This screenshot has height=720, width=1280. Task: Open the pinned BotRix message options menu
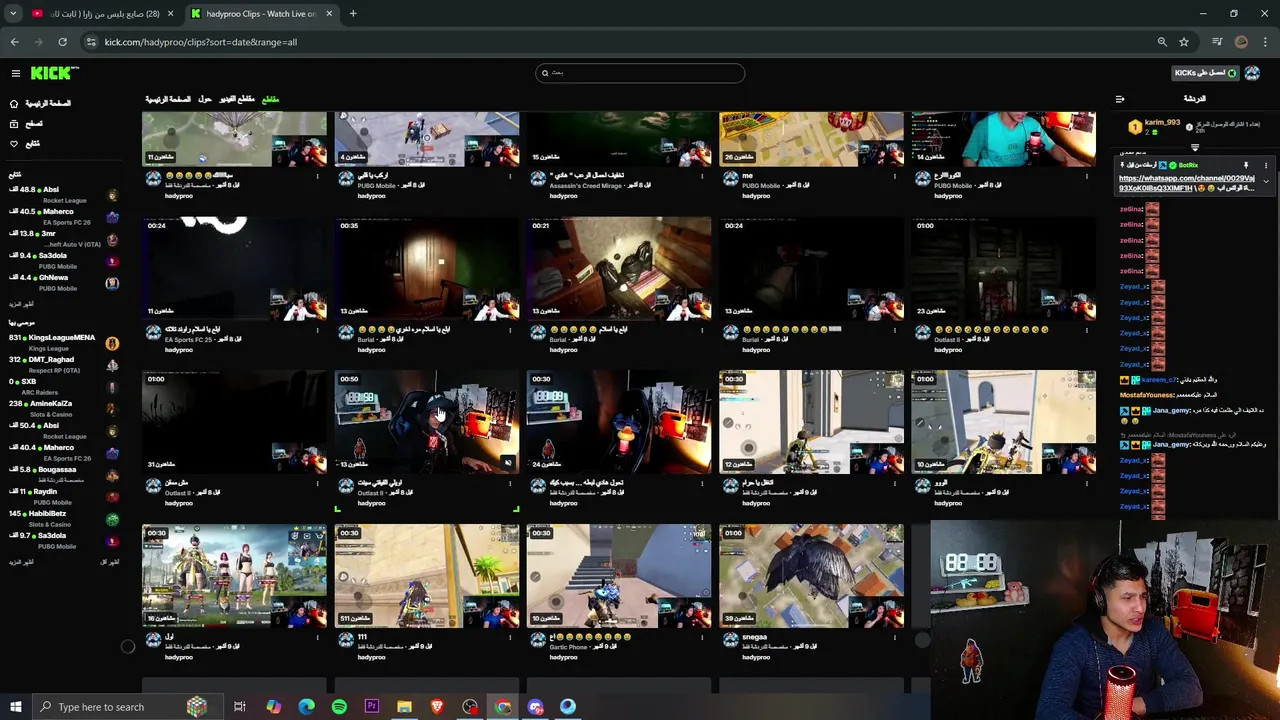(x=1265, y=165)
